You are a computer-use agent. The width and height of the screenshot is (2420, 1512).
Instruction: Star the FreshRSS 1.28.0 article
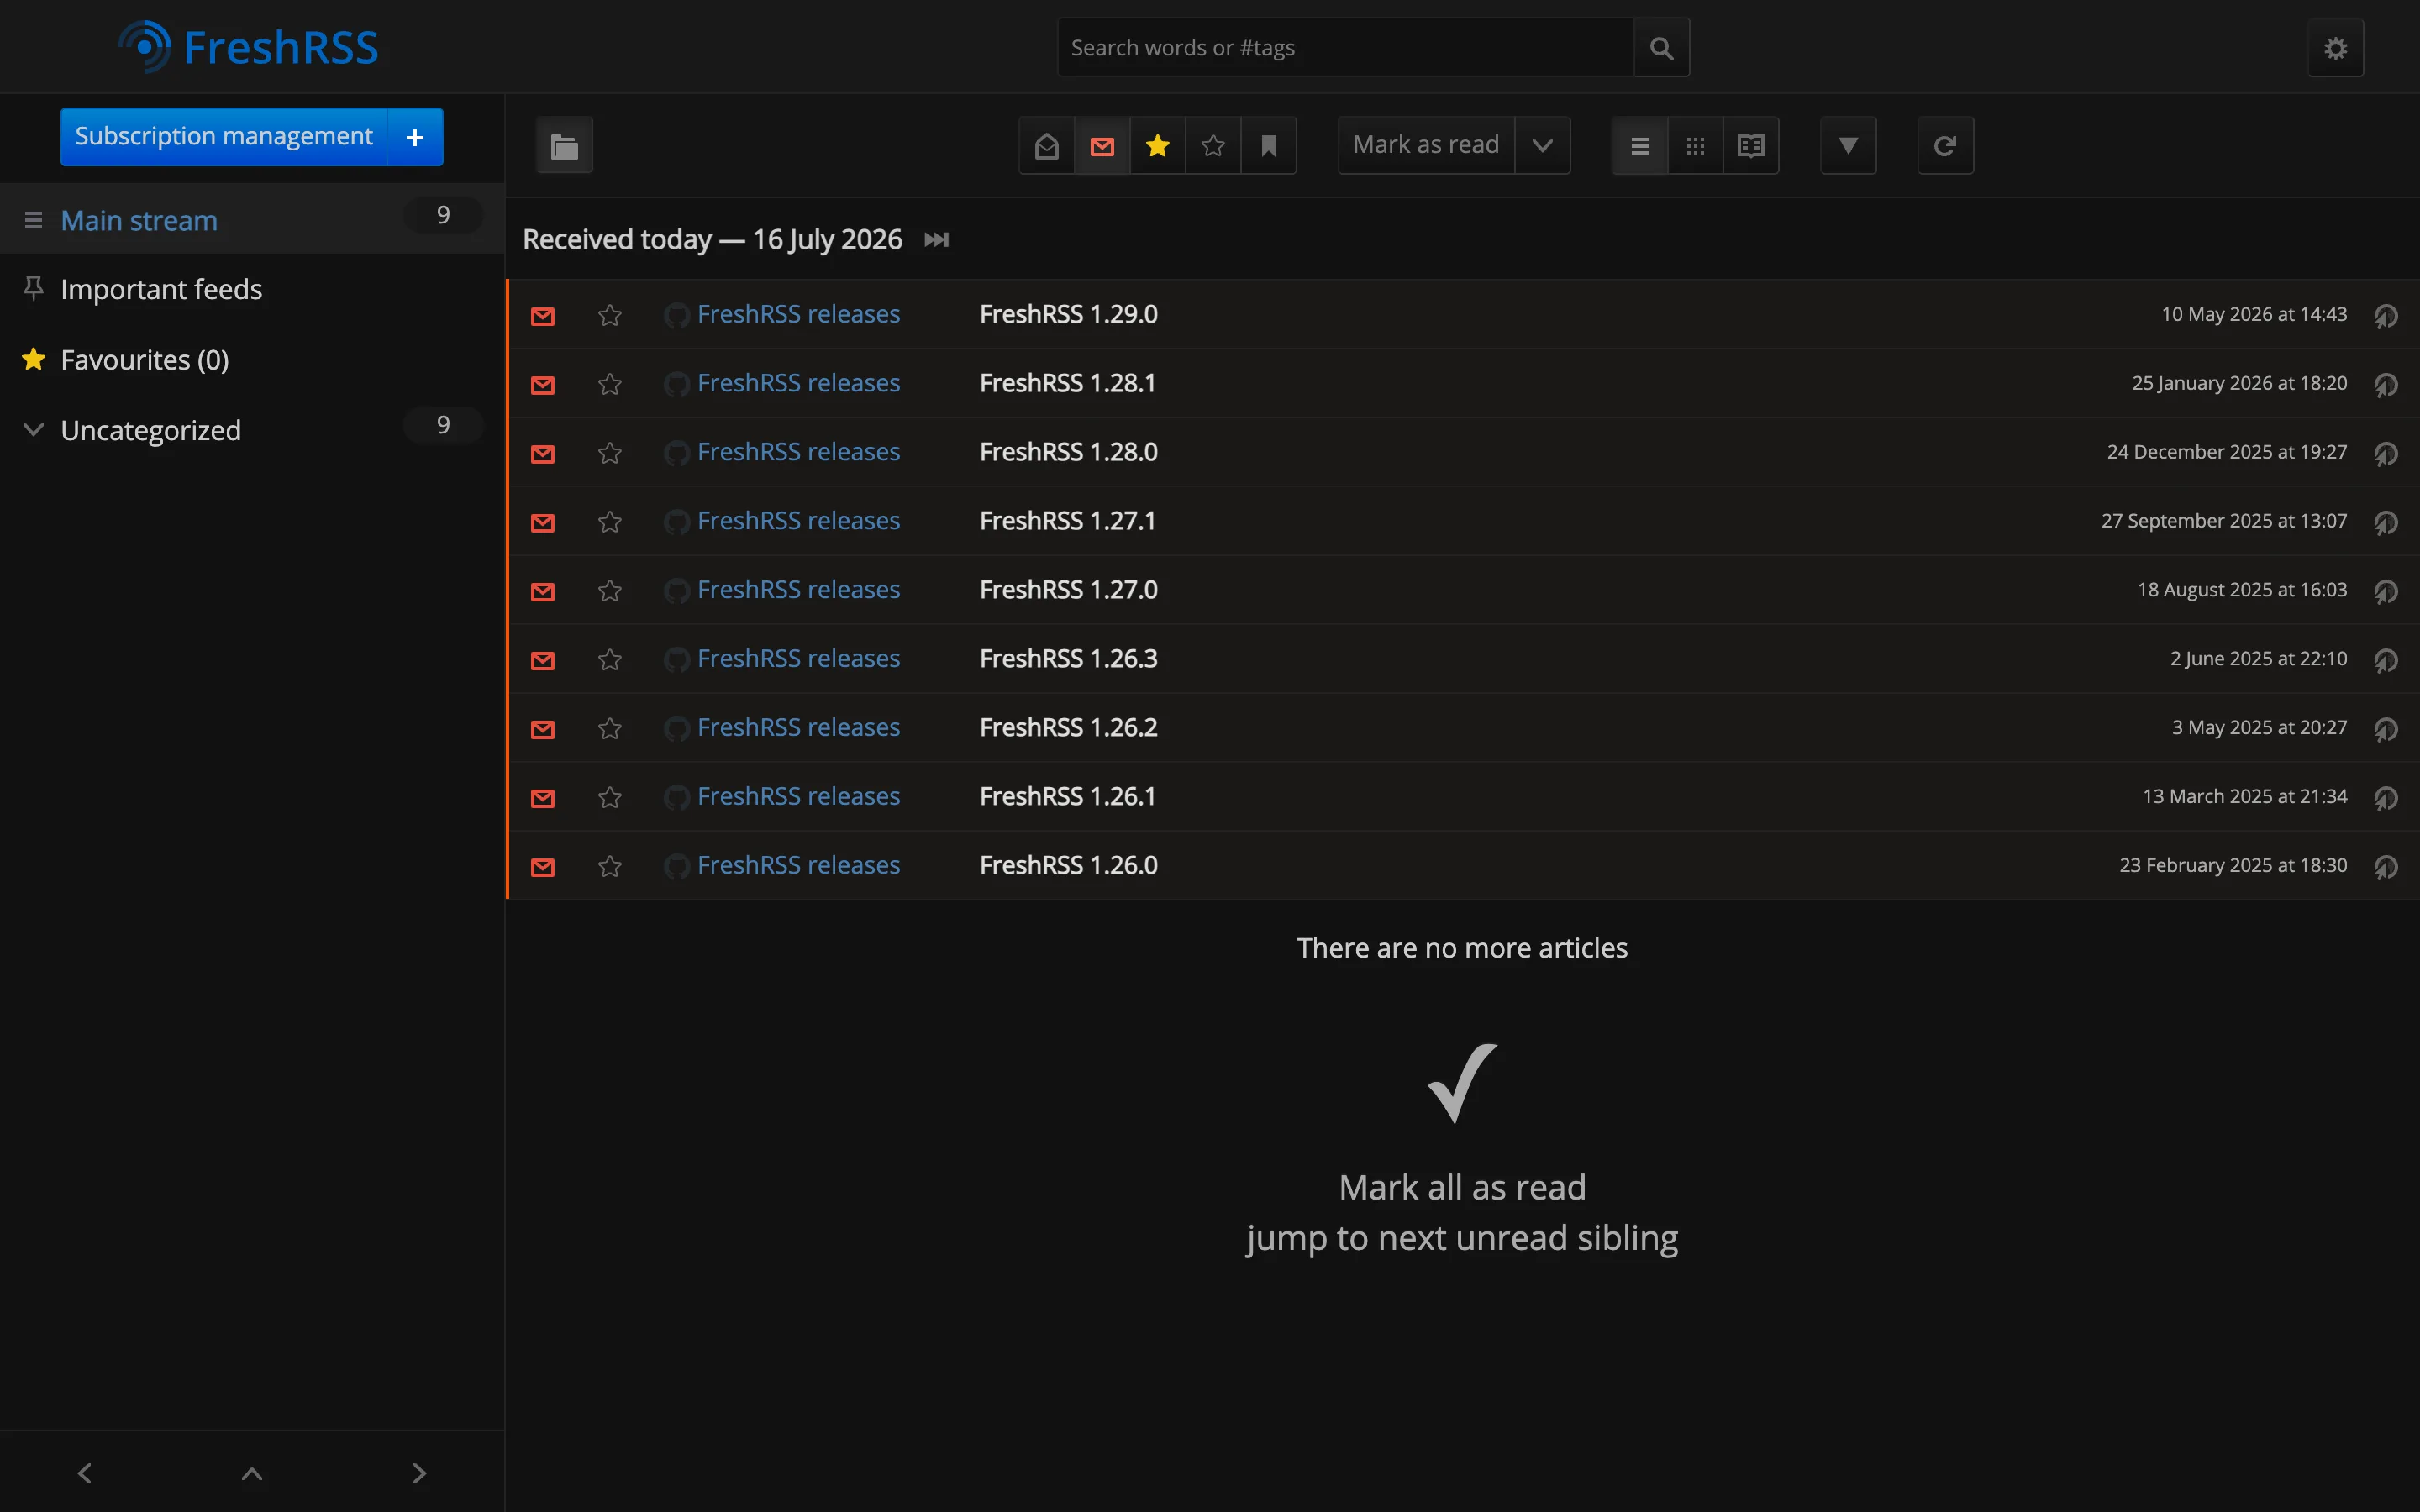point(610,453)
